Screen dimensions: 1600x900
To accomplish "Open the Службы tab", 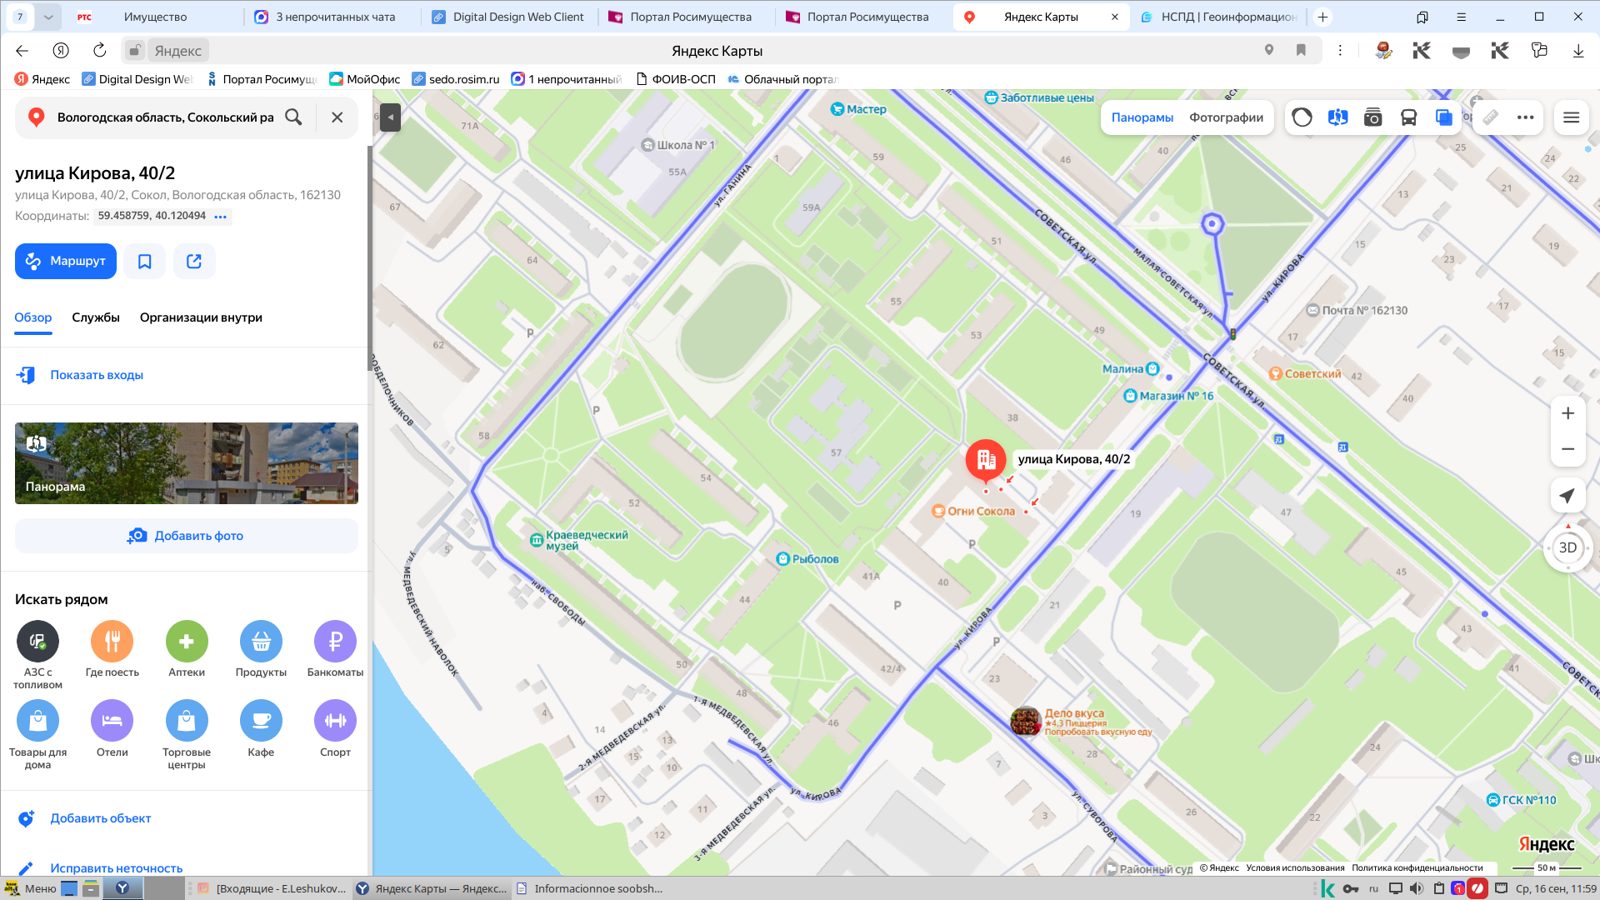I will 96,317.
